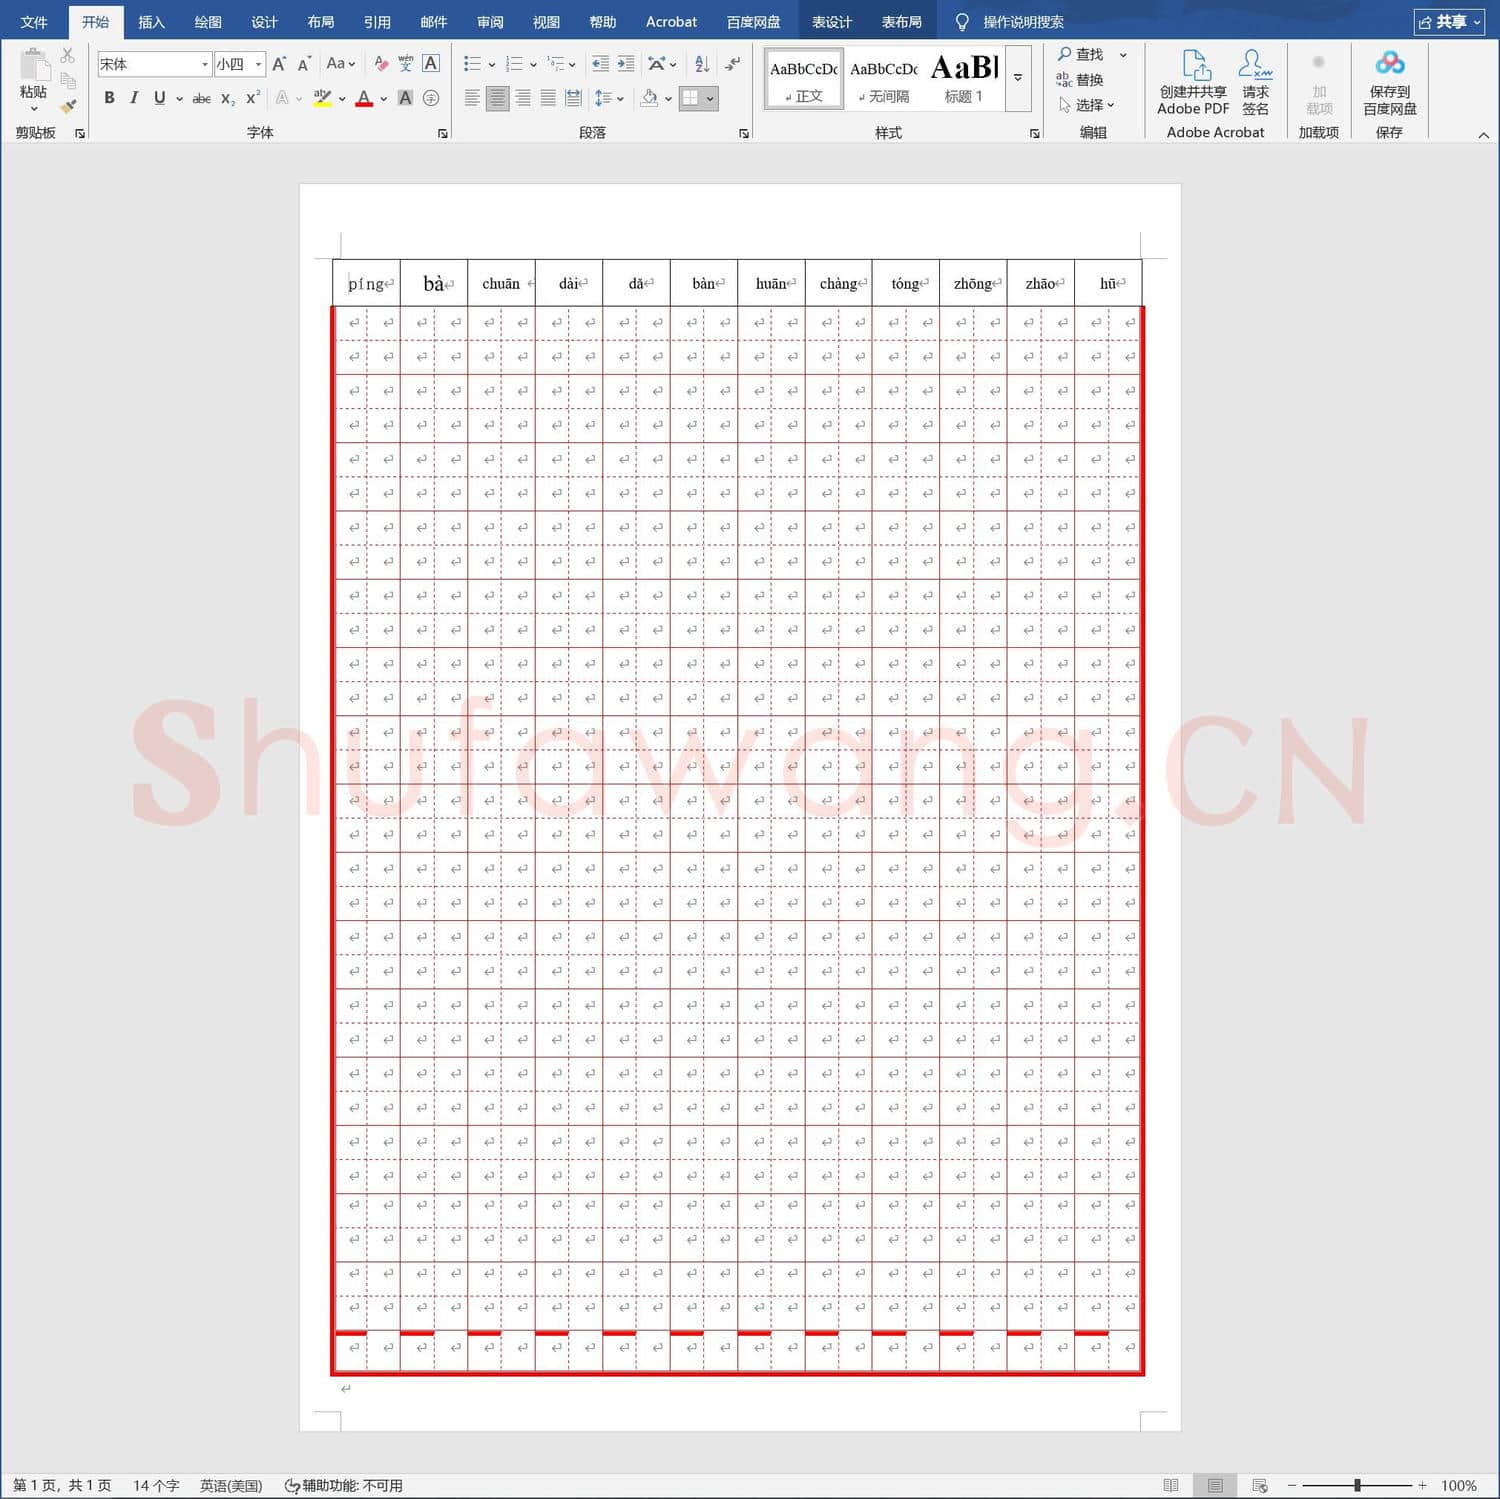Select the 标题 1 (Heading 1) style
Viewport: 1500px width, 1499px height.
tap(964, 78)
